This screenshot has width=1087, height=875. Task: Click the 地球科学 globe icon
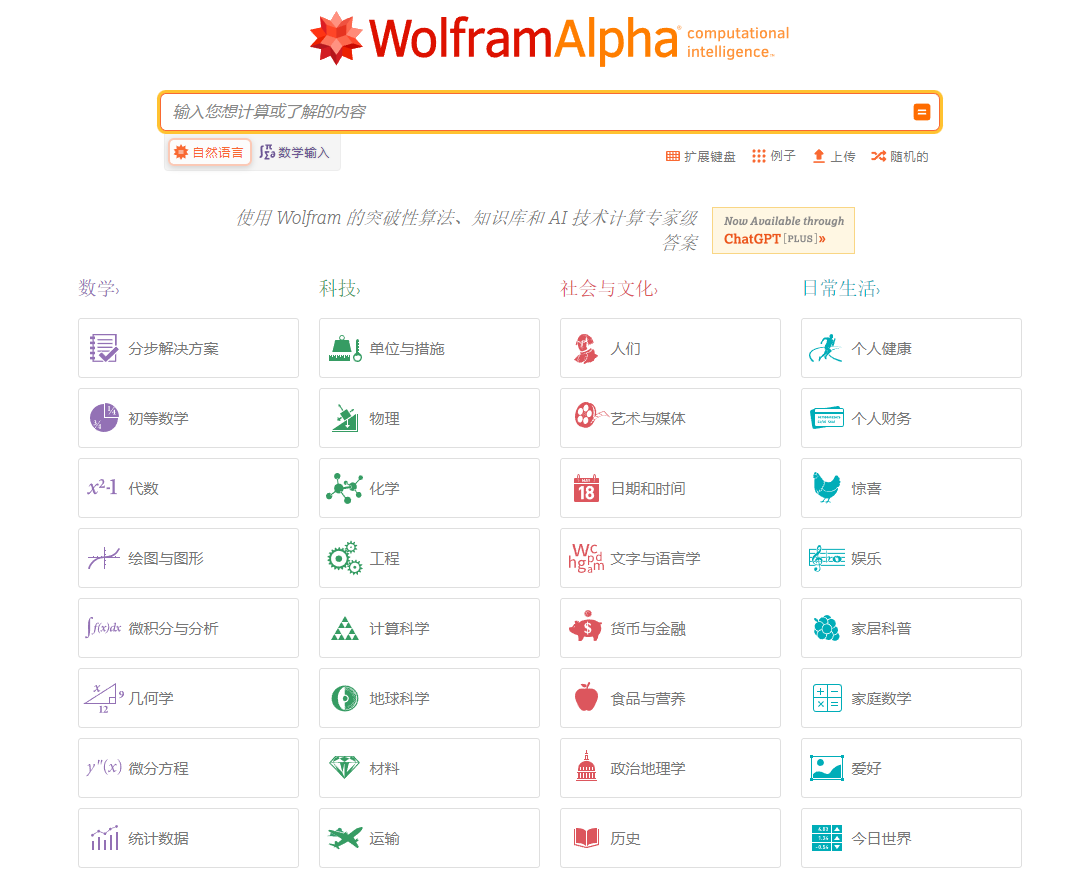tap(345, 698)
